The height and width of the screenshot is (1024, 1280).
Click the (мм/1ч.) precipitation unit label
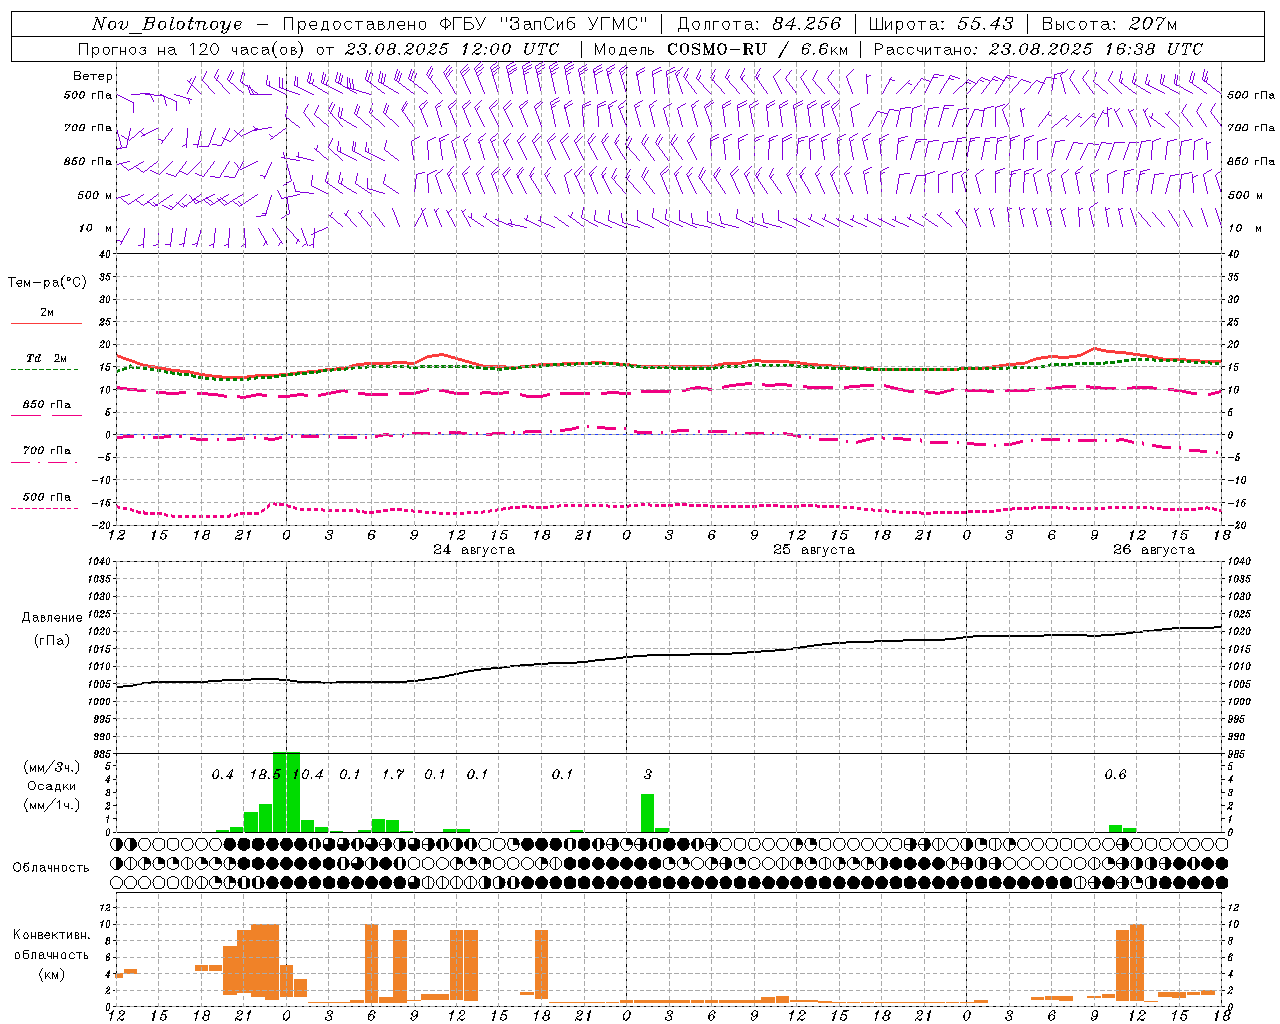pos(52,805)
